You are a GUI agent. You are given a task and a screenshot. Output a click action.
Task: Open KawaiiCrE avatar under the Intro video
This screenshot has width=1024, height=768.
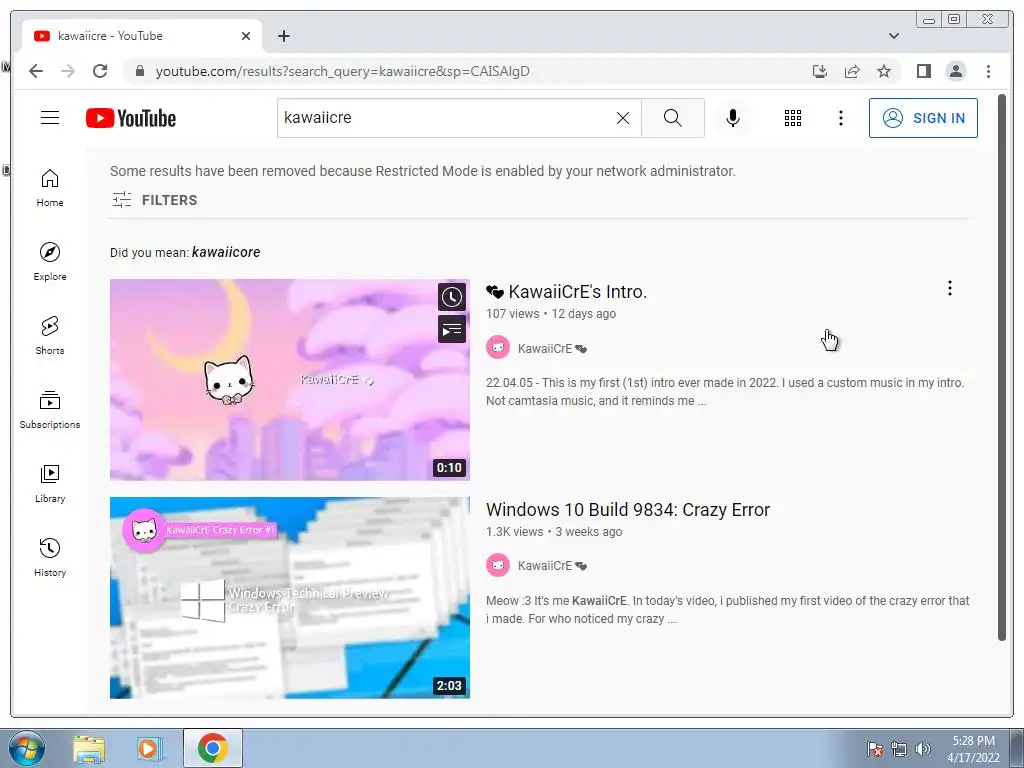pos(498,347)
